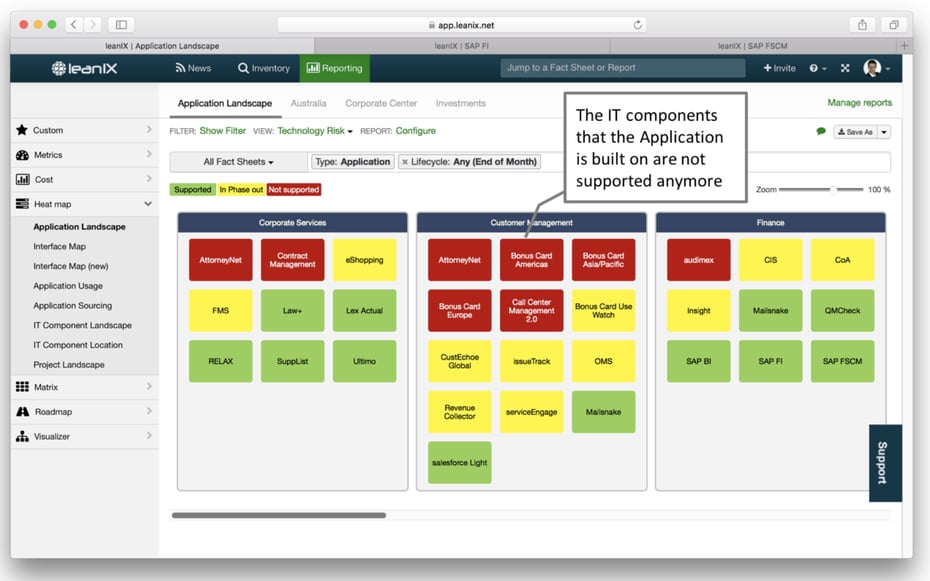Click the Call Center Management 2.0 tile
The width and height of the screenshot is (930, 581).
[x=531, y=310]
